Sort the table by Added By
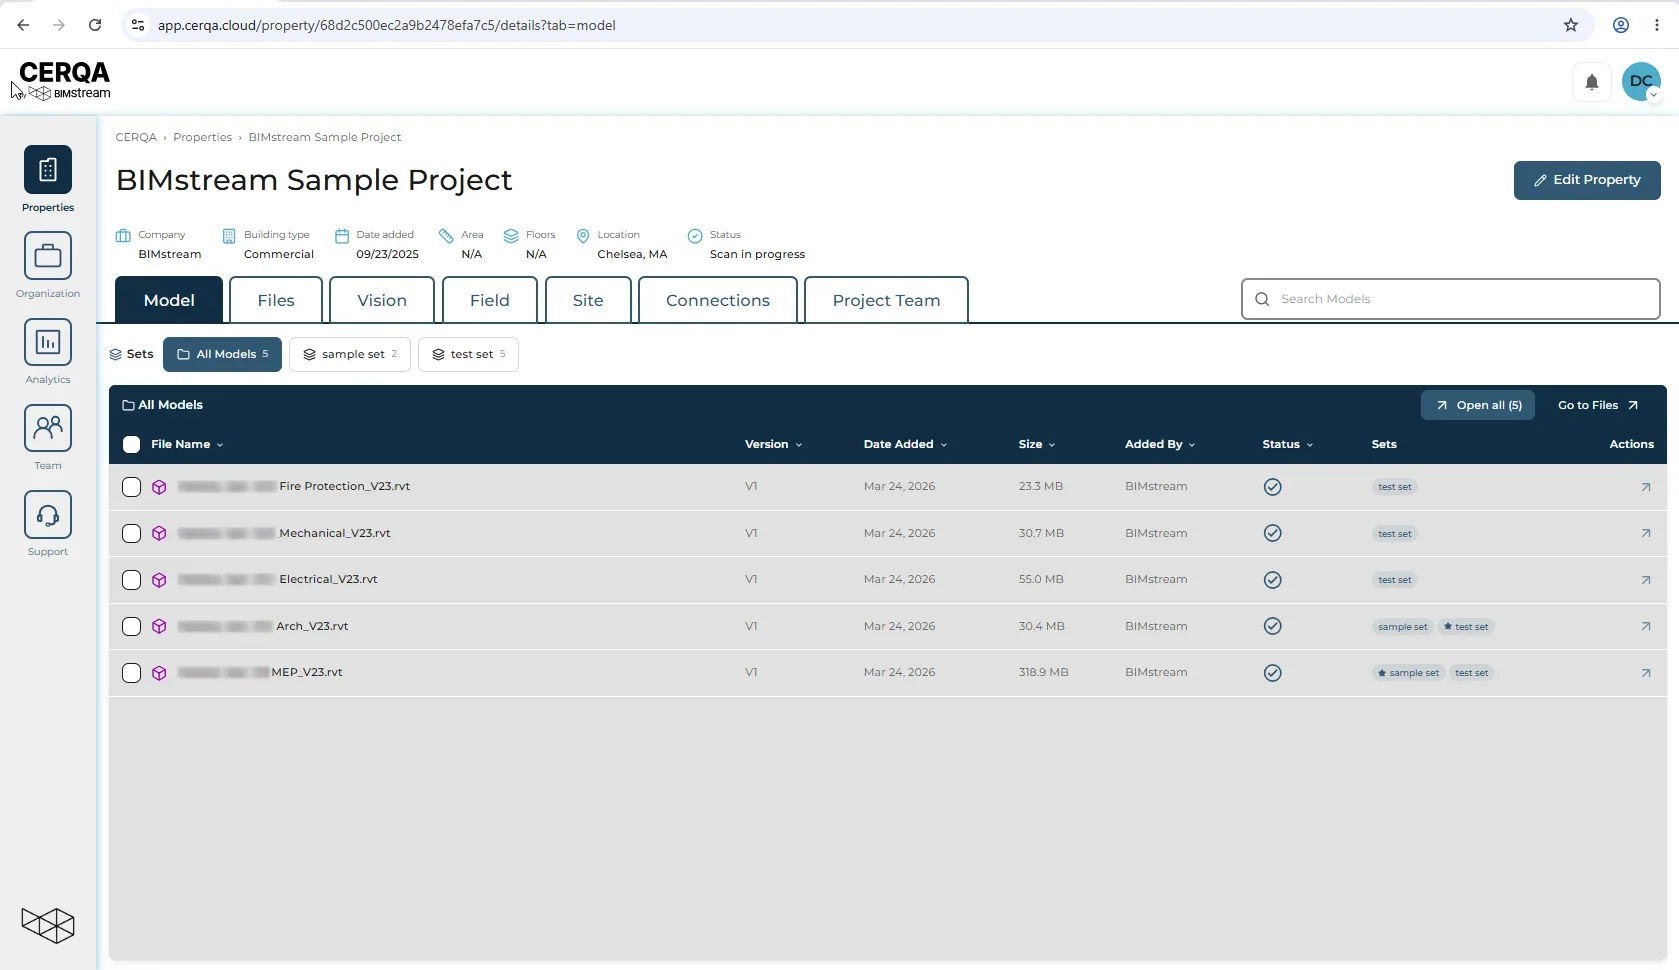 point(1160,444)
